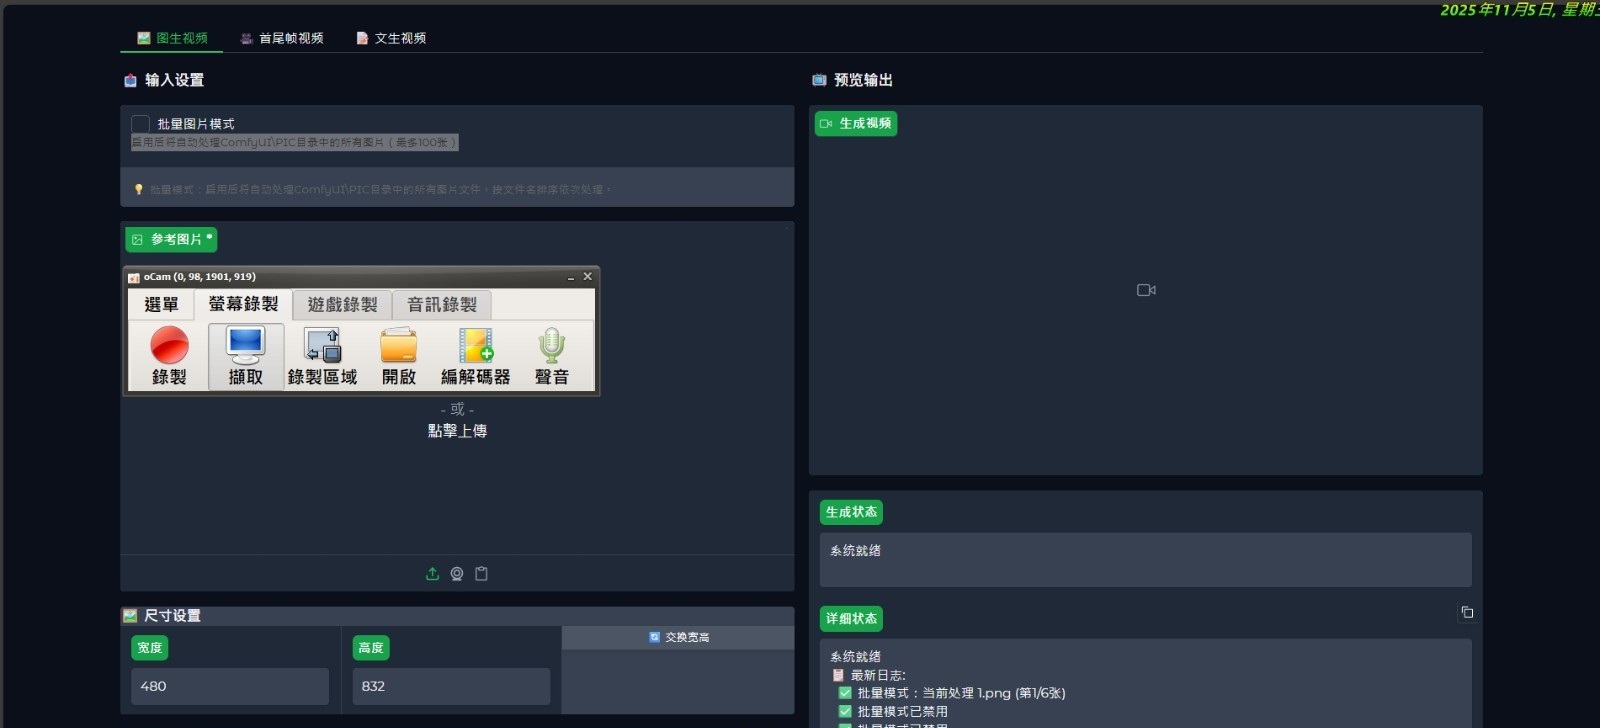
Task: Click the 系统就绪 text in the 生成状态 box
Action: [855, 551]
